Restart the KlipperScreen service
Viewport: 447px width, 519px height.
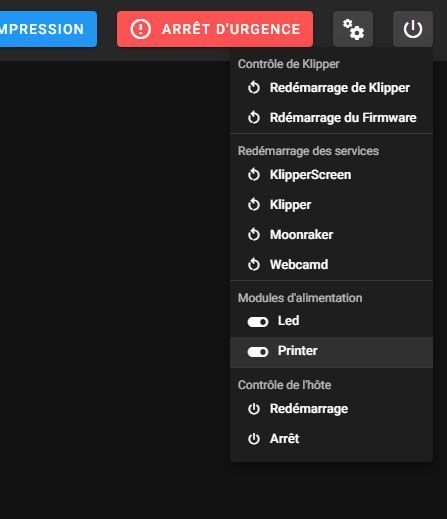pyautogui.click(x=331, y=175)
